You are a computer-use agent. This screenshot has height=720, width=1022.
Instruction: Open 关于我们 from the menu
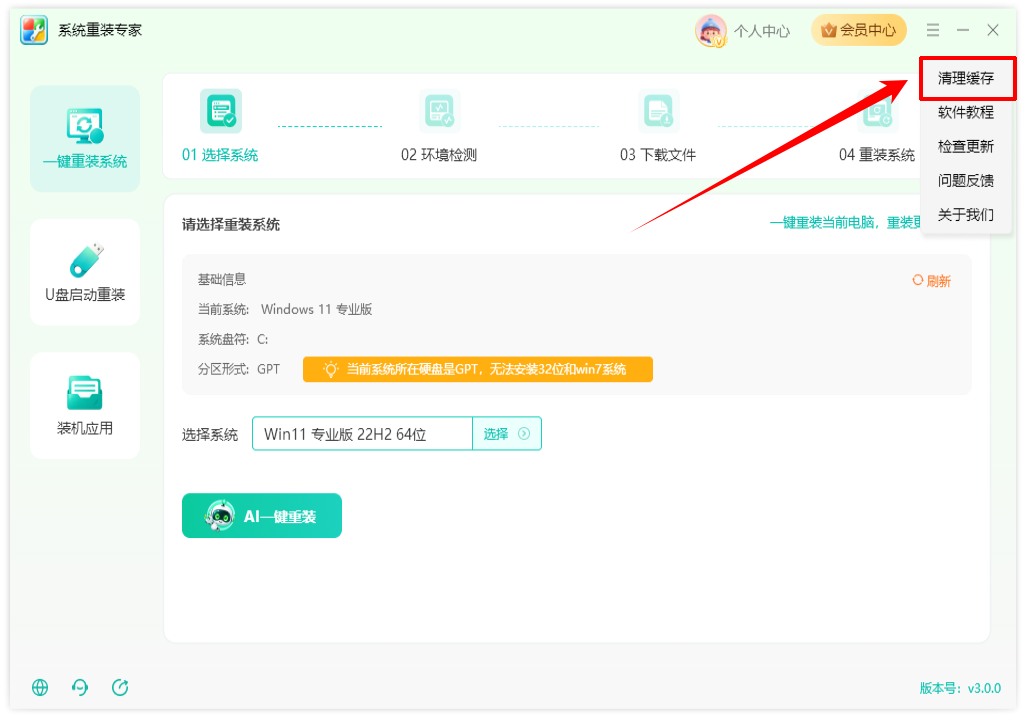(966, 215)
